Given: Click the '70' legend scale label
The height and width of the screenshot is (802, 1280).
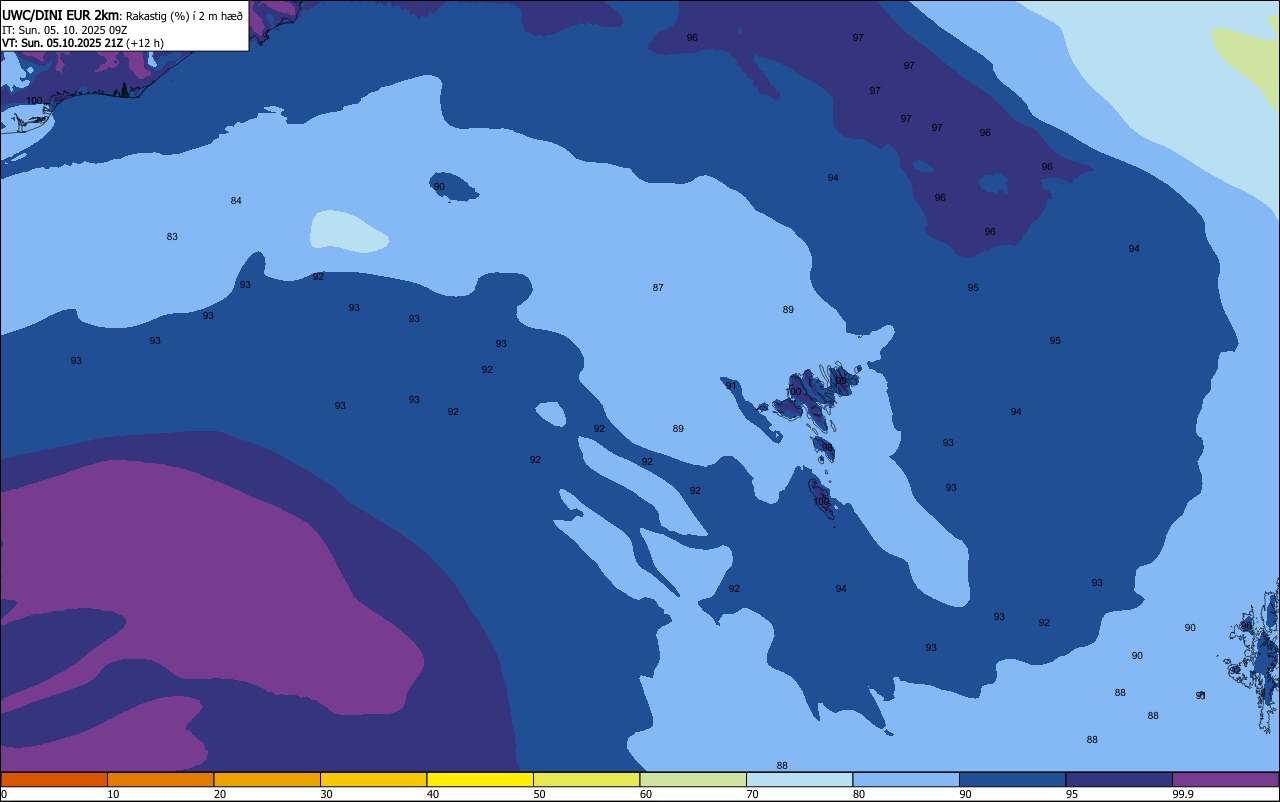Looking at the screenshot, I should pyautogui.click(x=752, y=794).
